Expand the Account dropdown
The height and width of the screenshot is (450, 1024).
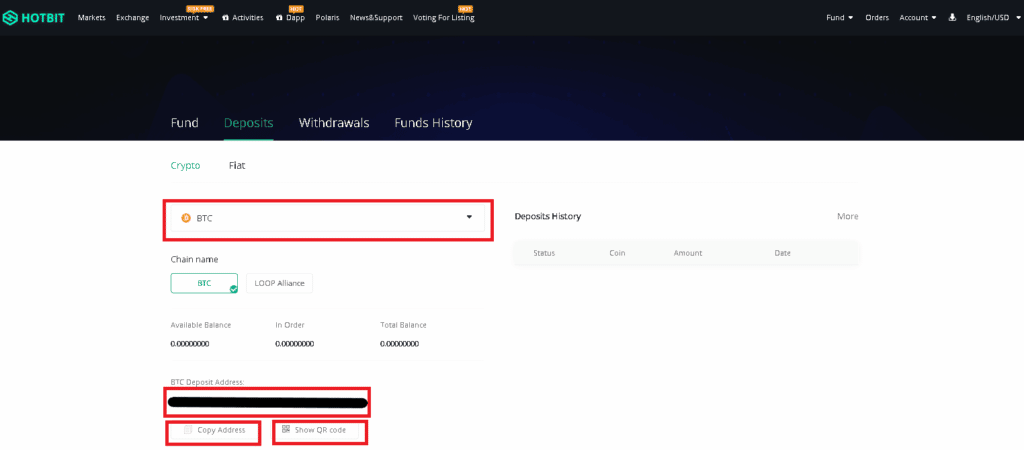click(x=918, y=18)
